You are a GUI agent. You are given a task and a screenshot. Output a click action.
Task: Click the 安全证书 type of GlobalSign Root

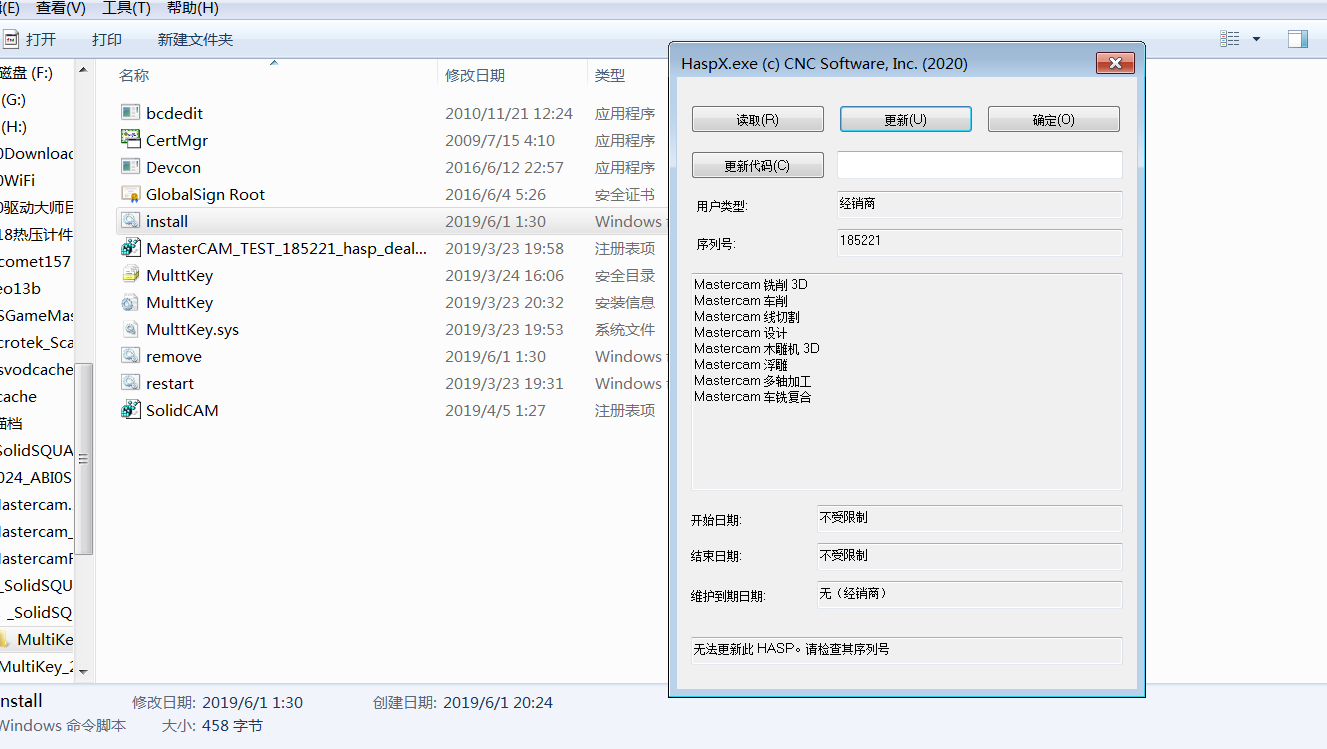(625, 194)
